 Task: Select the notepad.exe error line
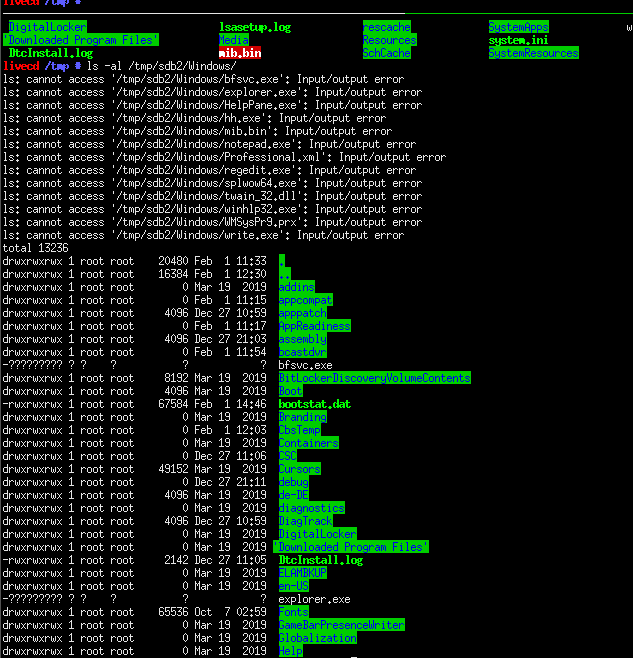coord(209,144)
